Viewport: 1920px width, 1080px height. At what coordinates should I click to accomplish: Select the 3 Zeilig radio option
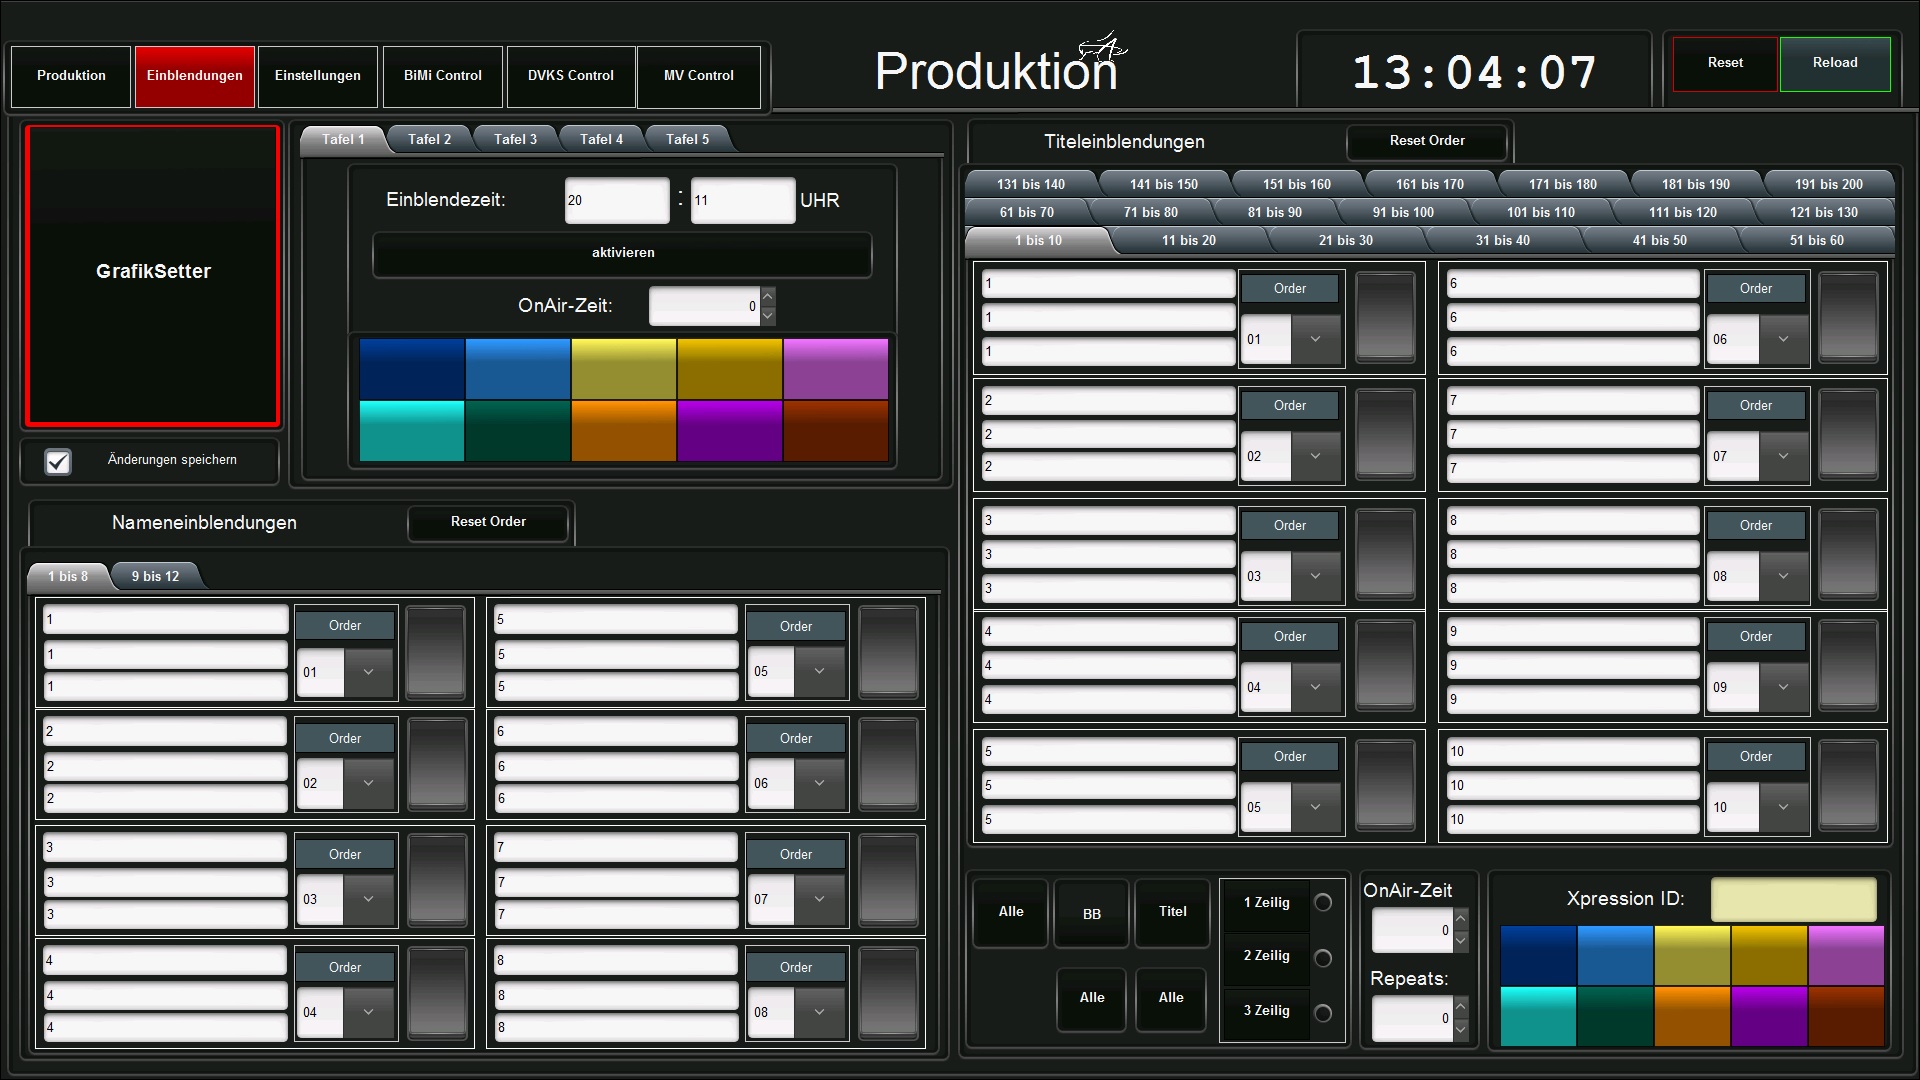coord(1323,1013)
